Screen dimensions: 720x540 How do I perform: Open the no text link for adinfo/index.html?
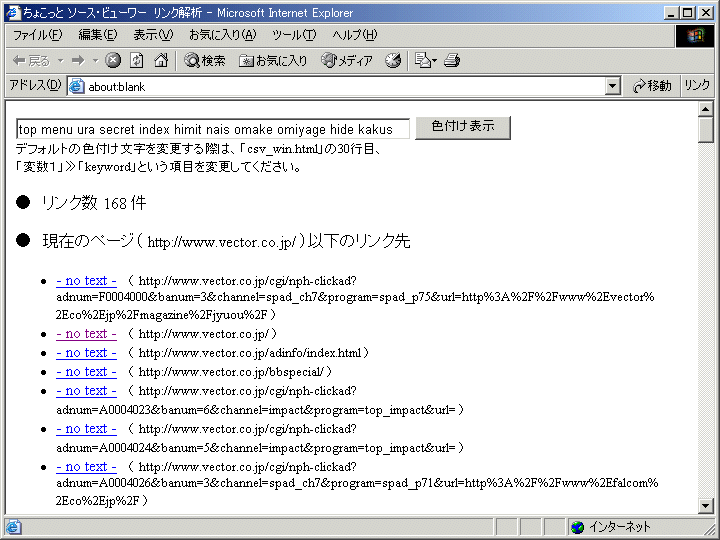click(x=86, y=353)
